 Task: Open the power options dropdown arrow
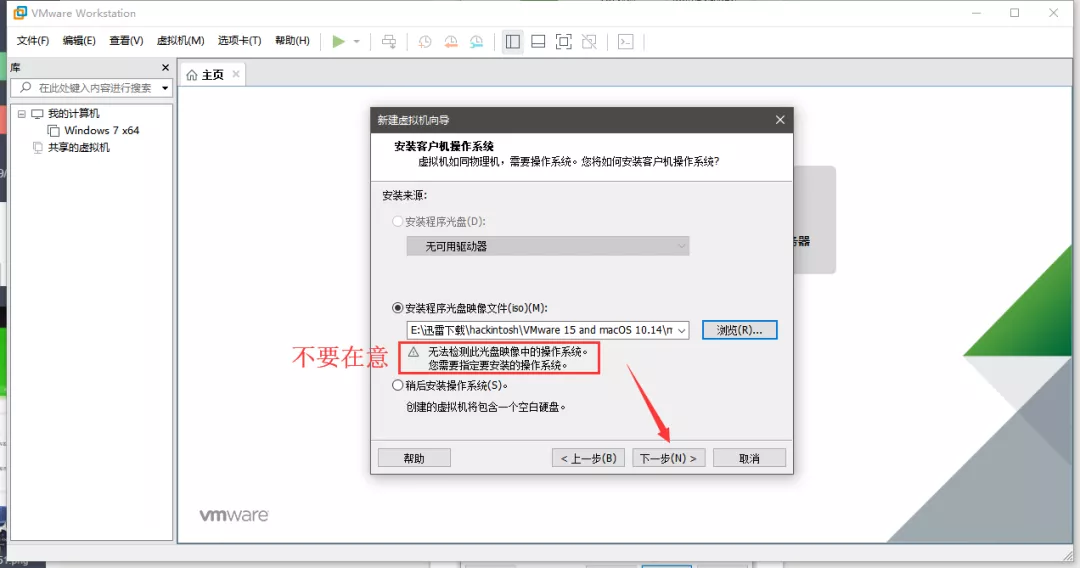pos(357,41)
